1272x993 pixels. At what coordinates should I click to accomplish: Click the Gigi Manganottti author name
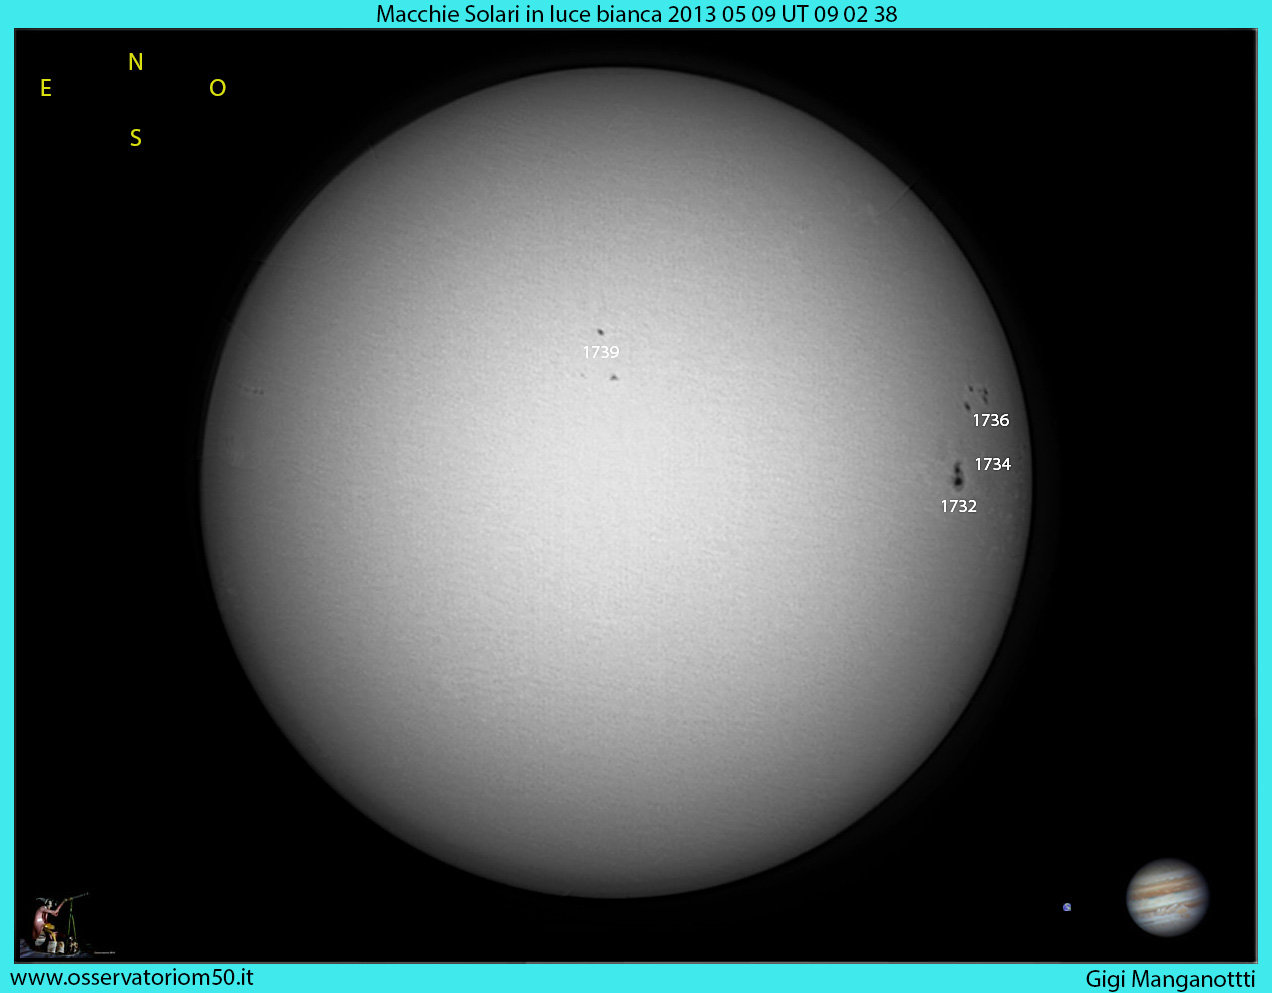1170,979
